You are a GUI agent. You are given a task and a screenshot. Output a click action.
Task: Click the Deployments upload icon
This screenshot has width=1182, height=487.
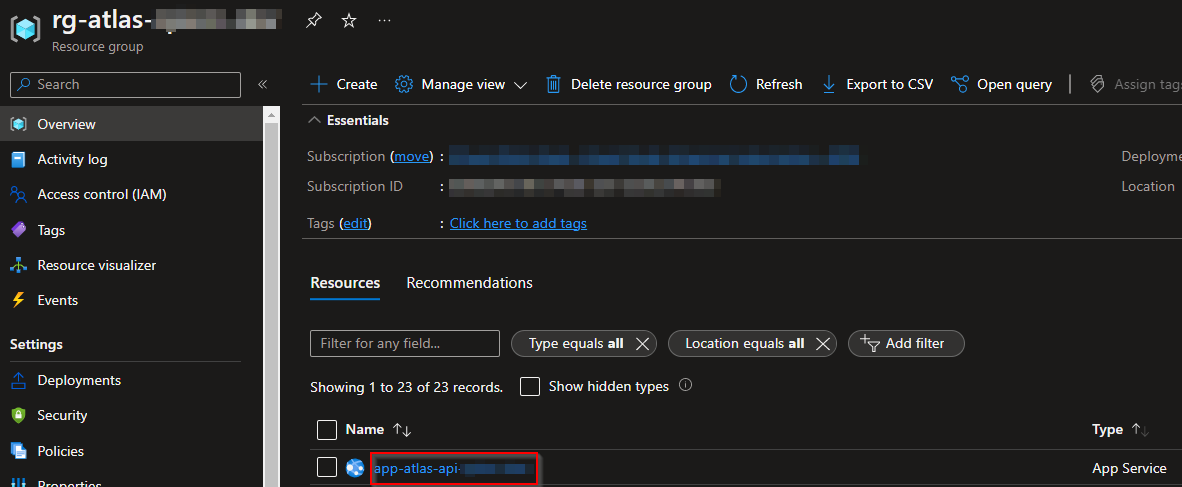pos(19,381)
